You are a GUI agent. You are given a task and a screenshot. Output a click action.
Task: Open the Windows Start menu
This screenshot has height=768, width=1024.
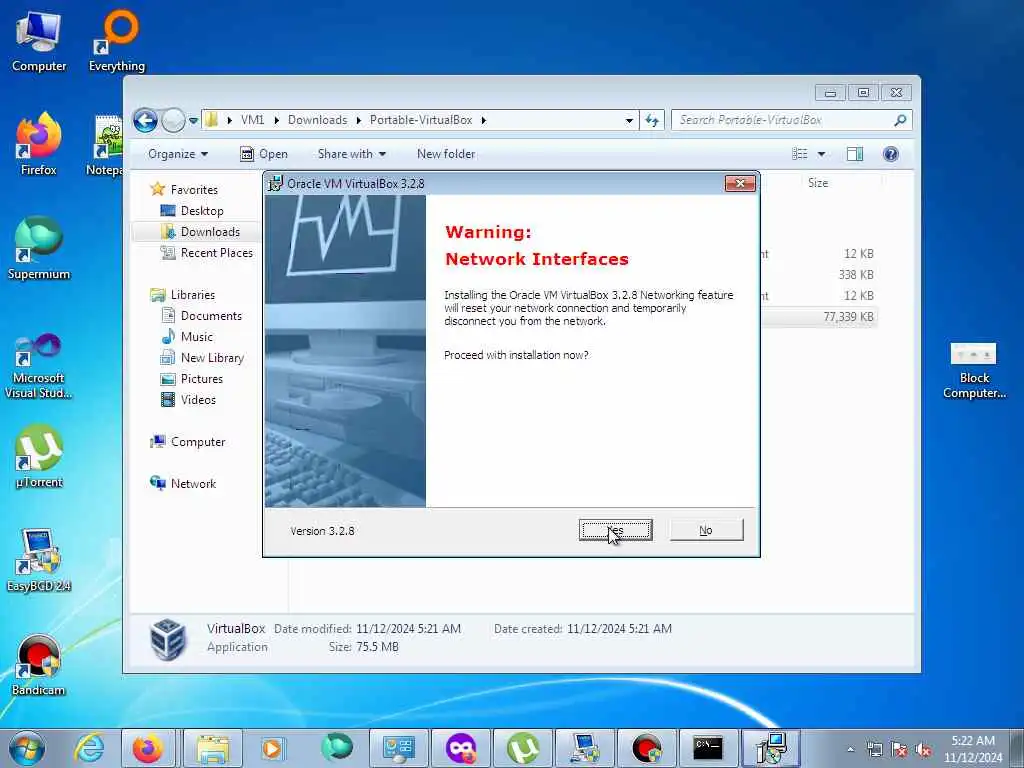(x=27, y=748)
